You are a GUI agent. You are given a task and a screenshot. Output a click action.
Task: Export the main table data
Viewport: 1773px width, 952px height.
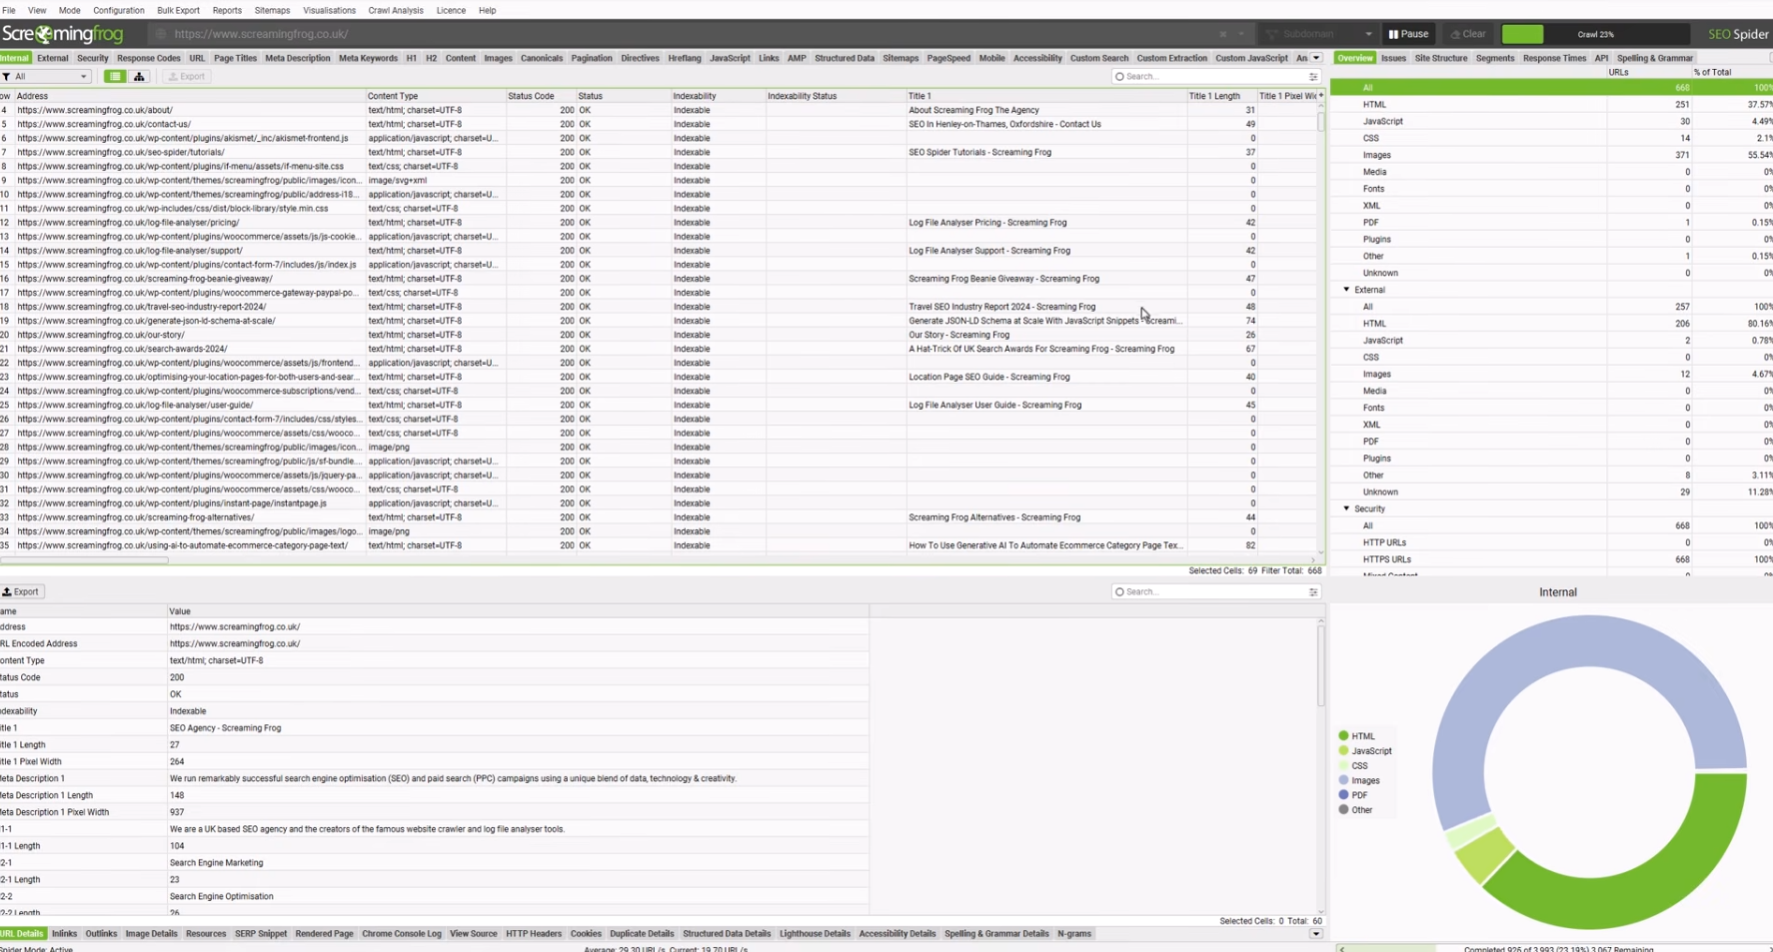pyautogui.click(x=186, y=76)
